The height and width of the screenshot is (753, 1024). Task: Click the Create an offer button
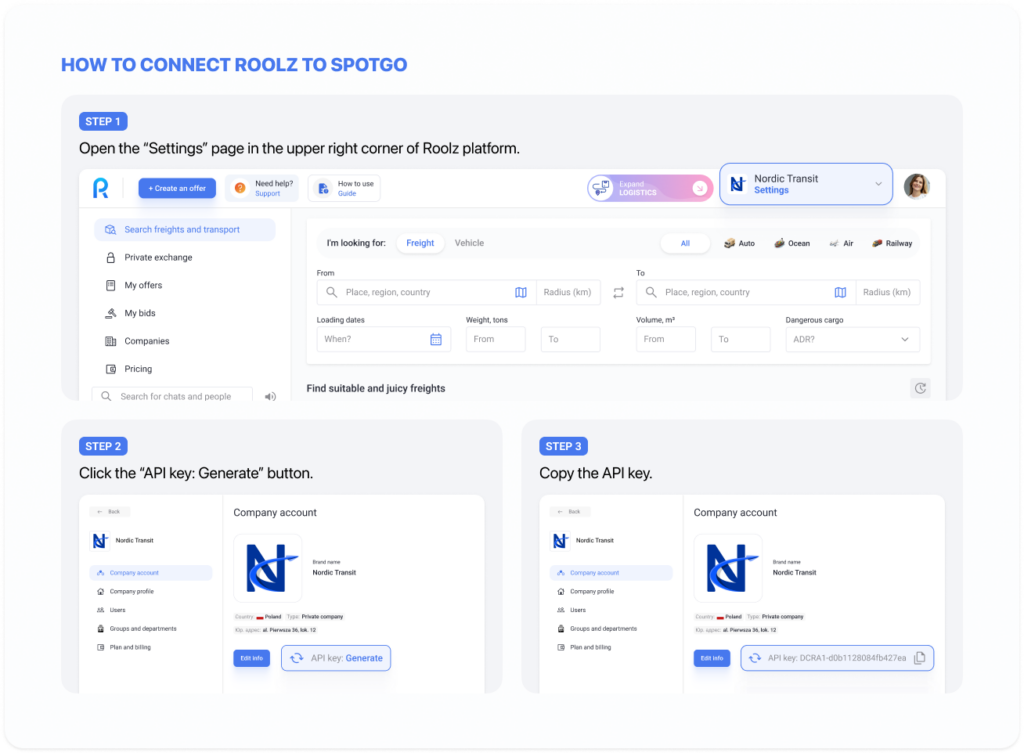pyautogui.click(x=177, y=188)
